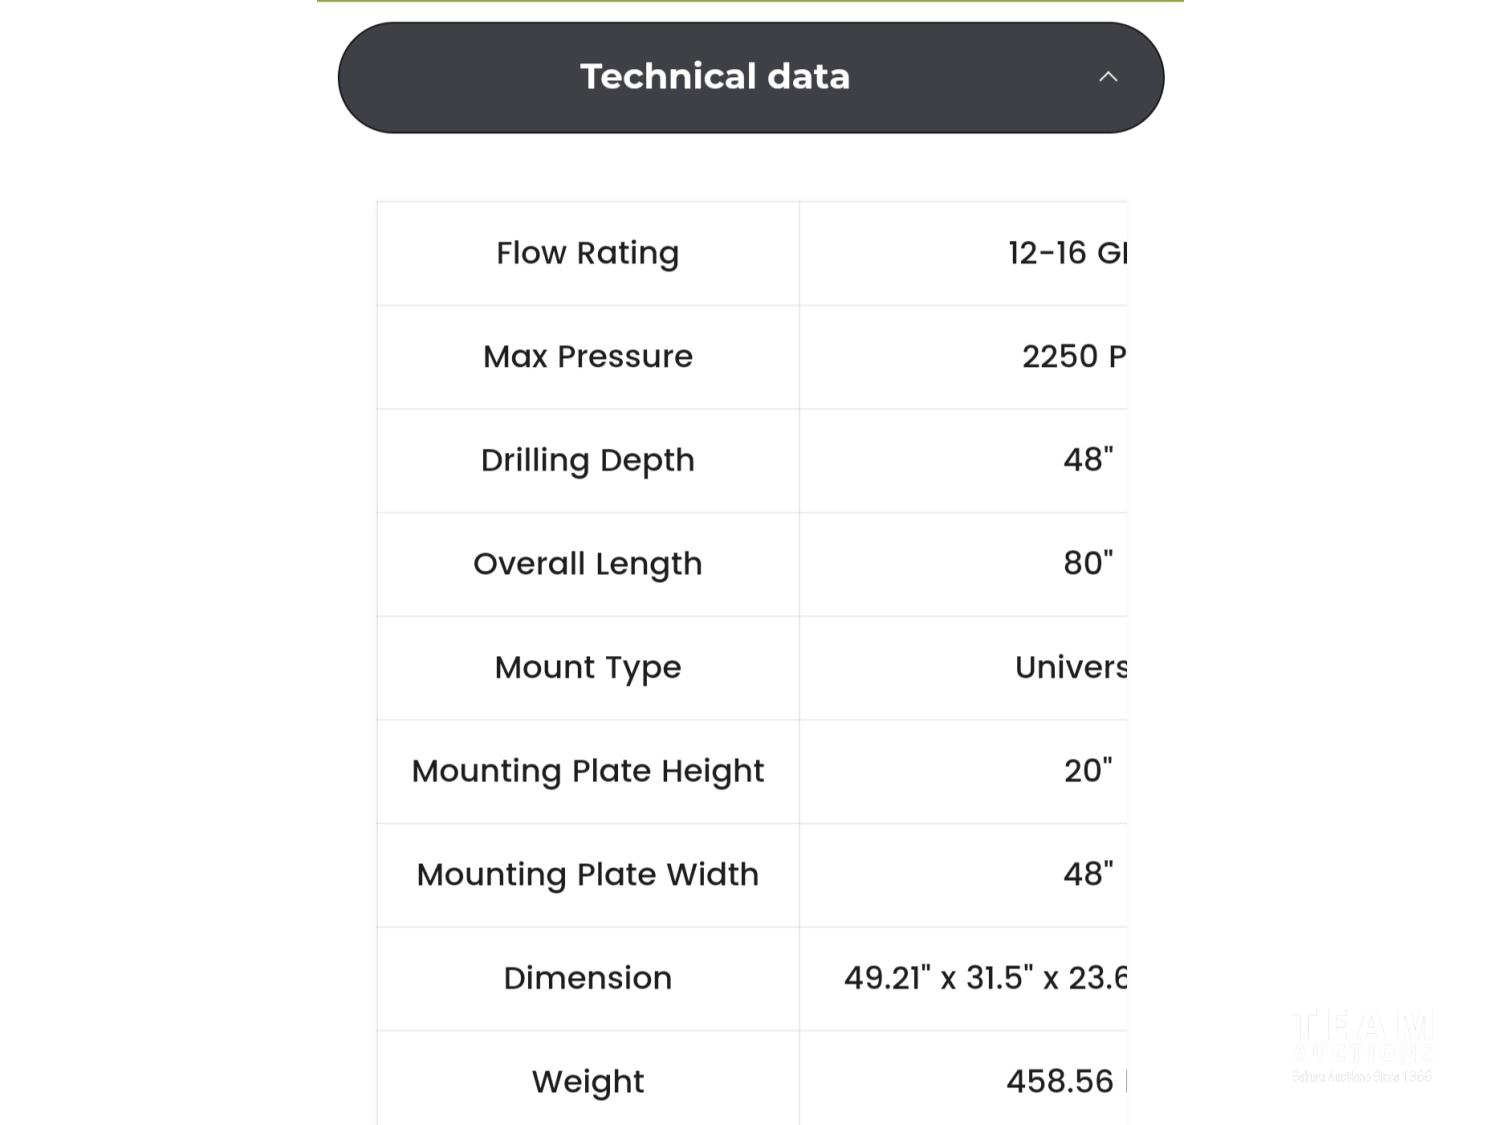Select the Flow Rating label cell
1500x1125 pixels.
point(588,253)
